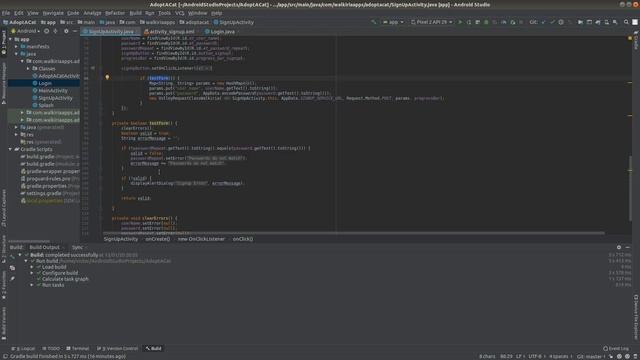This screenshot has height=360, width=640.
Task: Open the Device File Explorer side tab
Action: click(636, 317)
